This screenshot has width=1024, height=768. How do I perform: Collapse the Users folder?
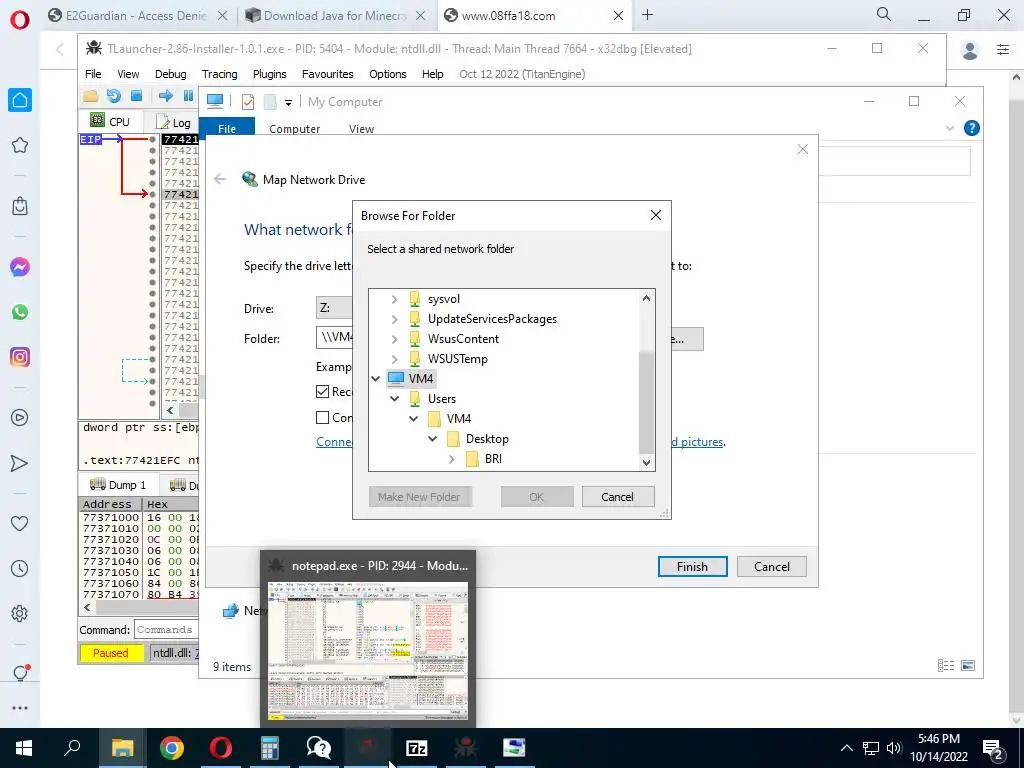[x=394, y=398]
